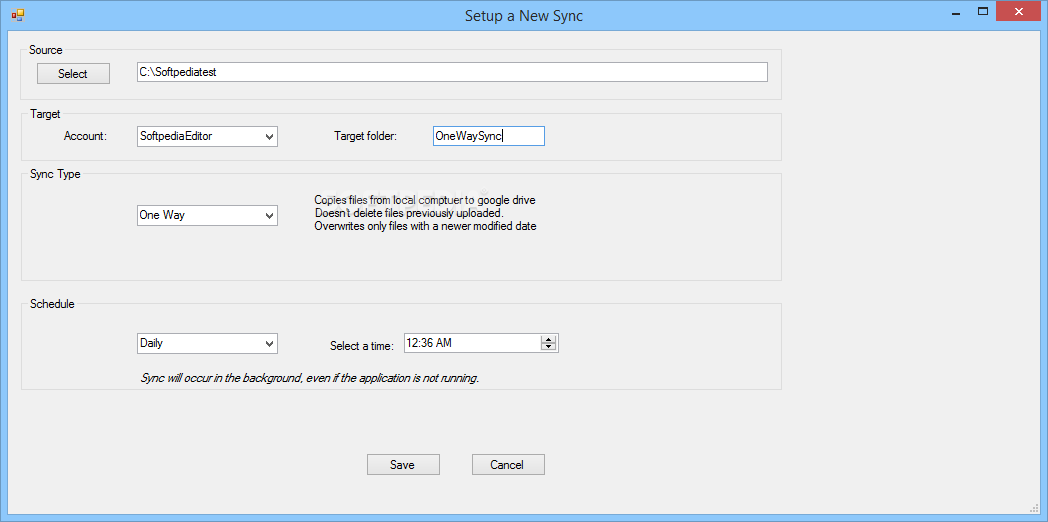The width and height of the screenshot is (1048, 522).
Task: Expand the Sync Type dropdown One Way
Action: click(x=207, y=216)
